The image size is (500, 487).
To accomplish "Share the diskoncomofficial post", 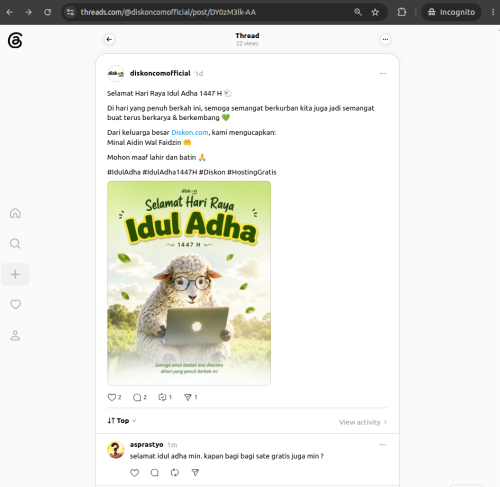I will tap(188, 397).
